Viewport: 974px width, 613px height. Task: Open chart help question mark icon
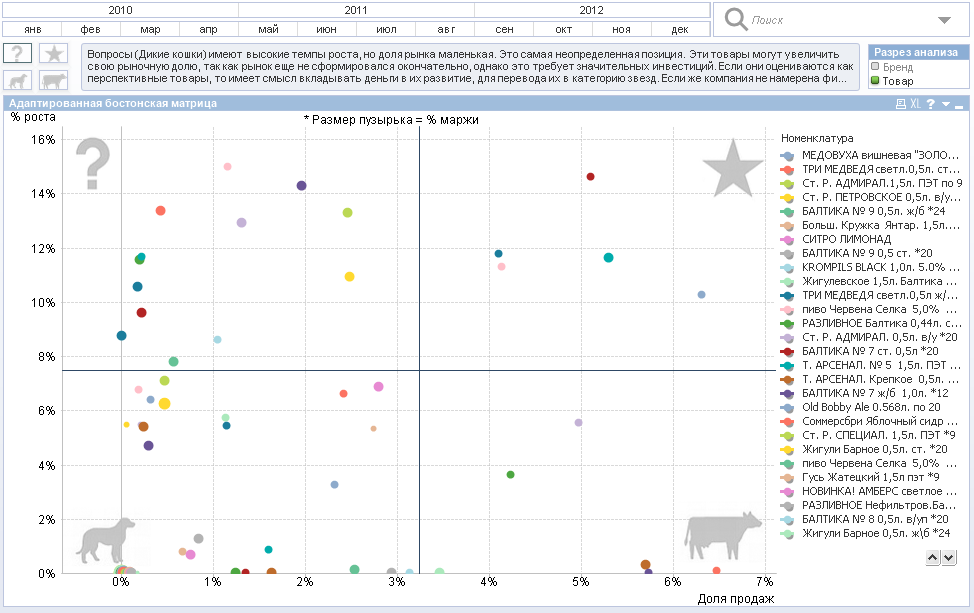click(x=930, y=104)
